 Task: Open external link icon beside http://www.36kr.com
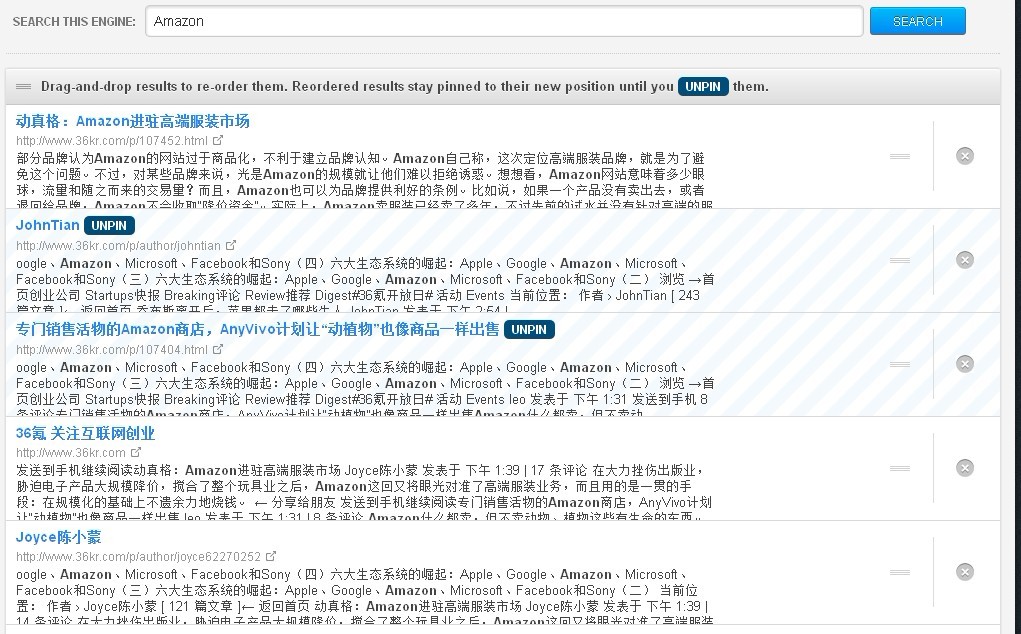[135, 452]
